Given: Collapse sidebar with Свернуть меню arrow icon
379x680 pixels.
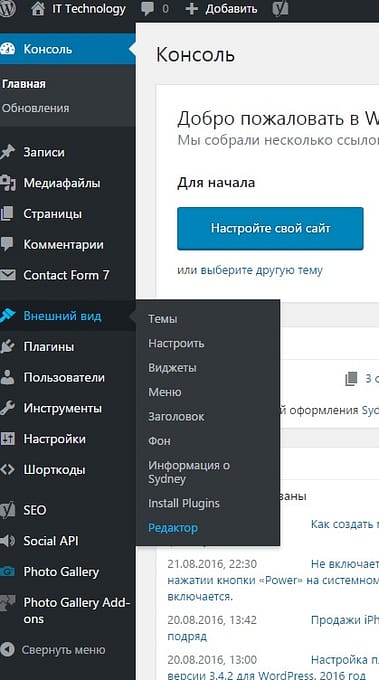Looking at the screenshot, I should pos(7,650).
